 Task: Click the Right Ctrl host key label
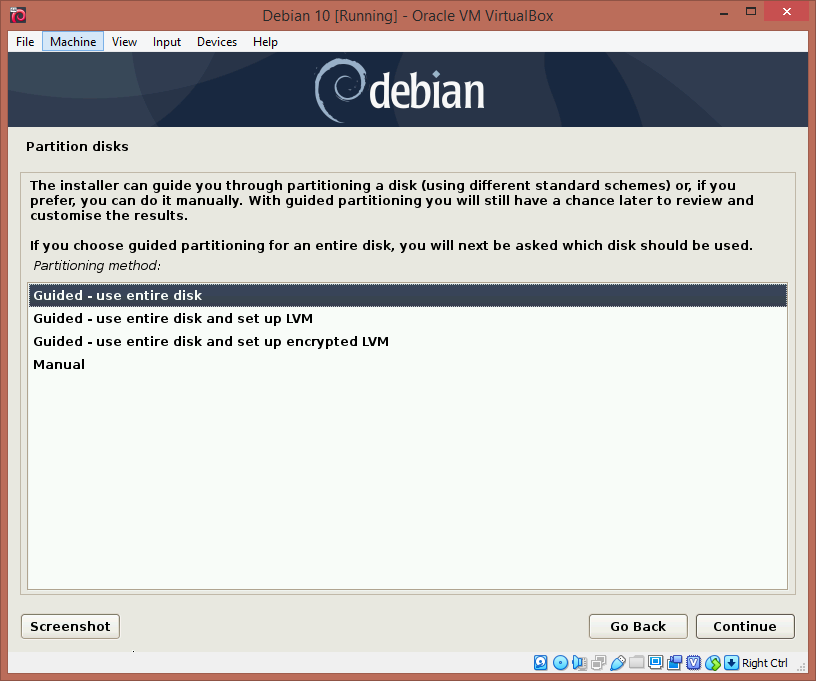pos(764,663)
